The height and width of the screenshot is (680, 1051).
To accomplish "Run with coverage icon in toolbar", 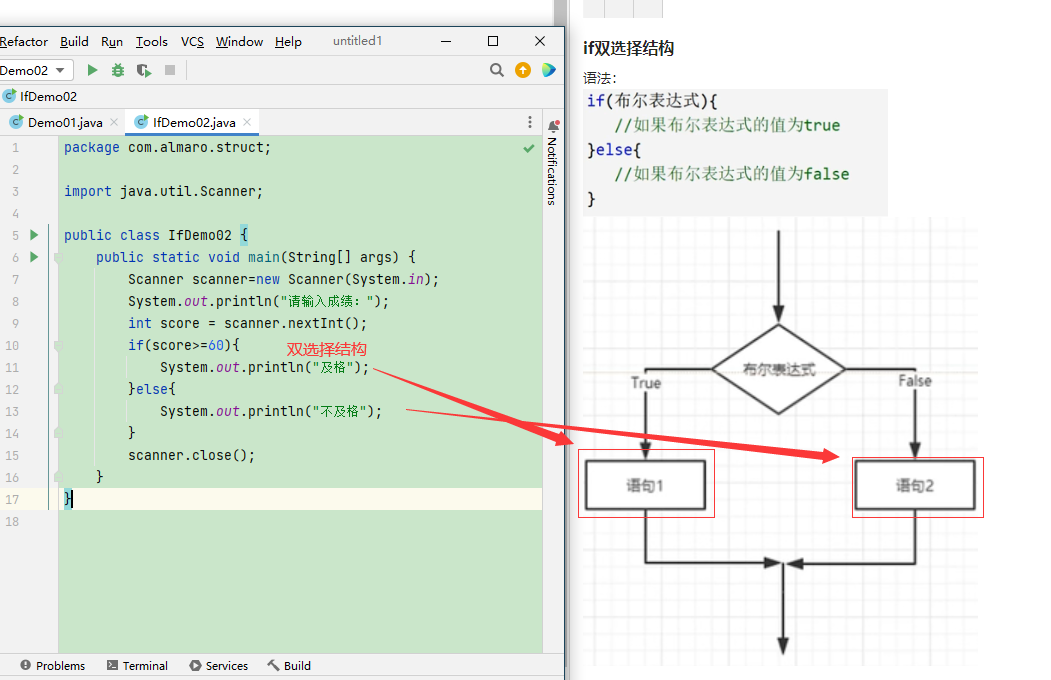I will (143, 70).
